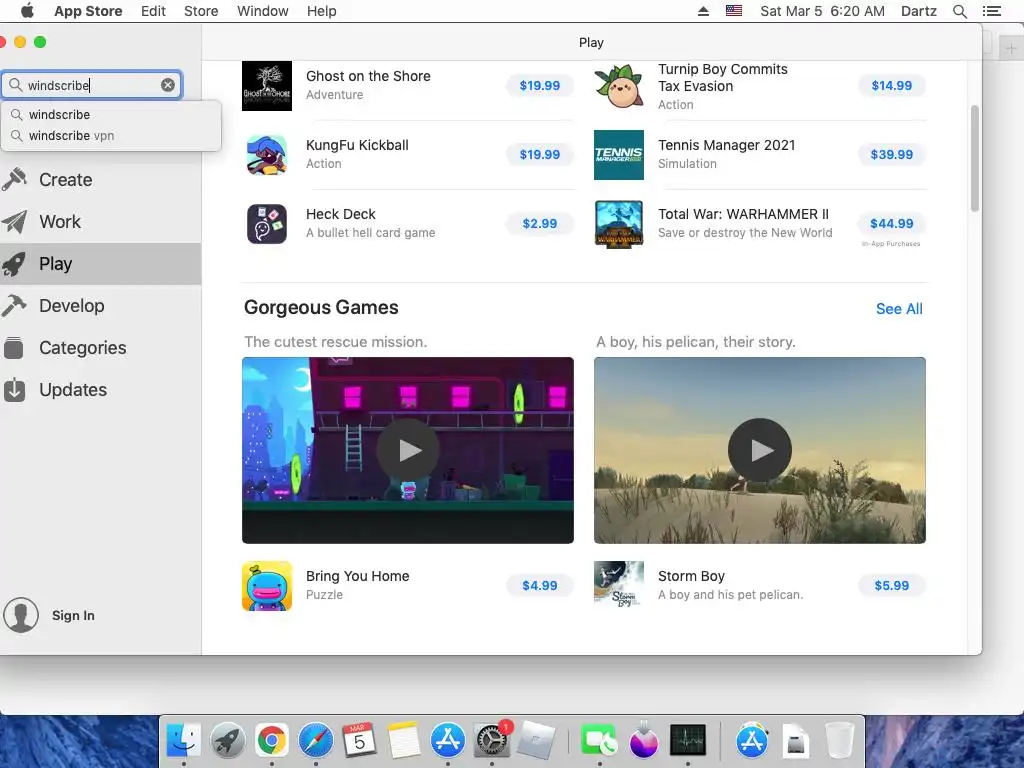Open Notes icon in the Dock
Image resolution: width=1024 pixels, height=768 pixels.
point(403,741)
